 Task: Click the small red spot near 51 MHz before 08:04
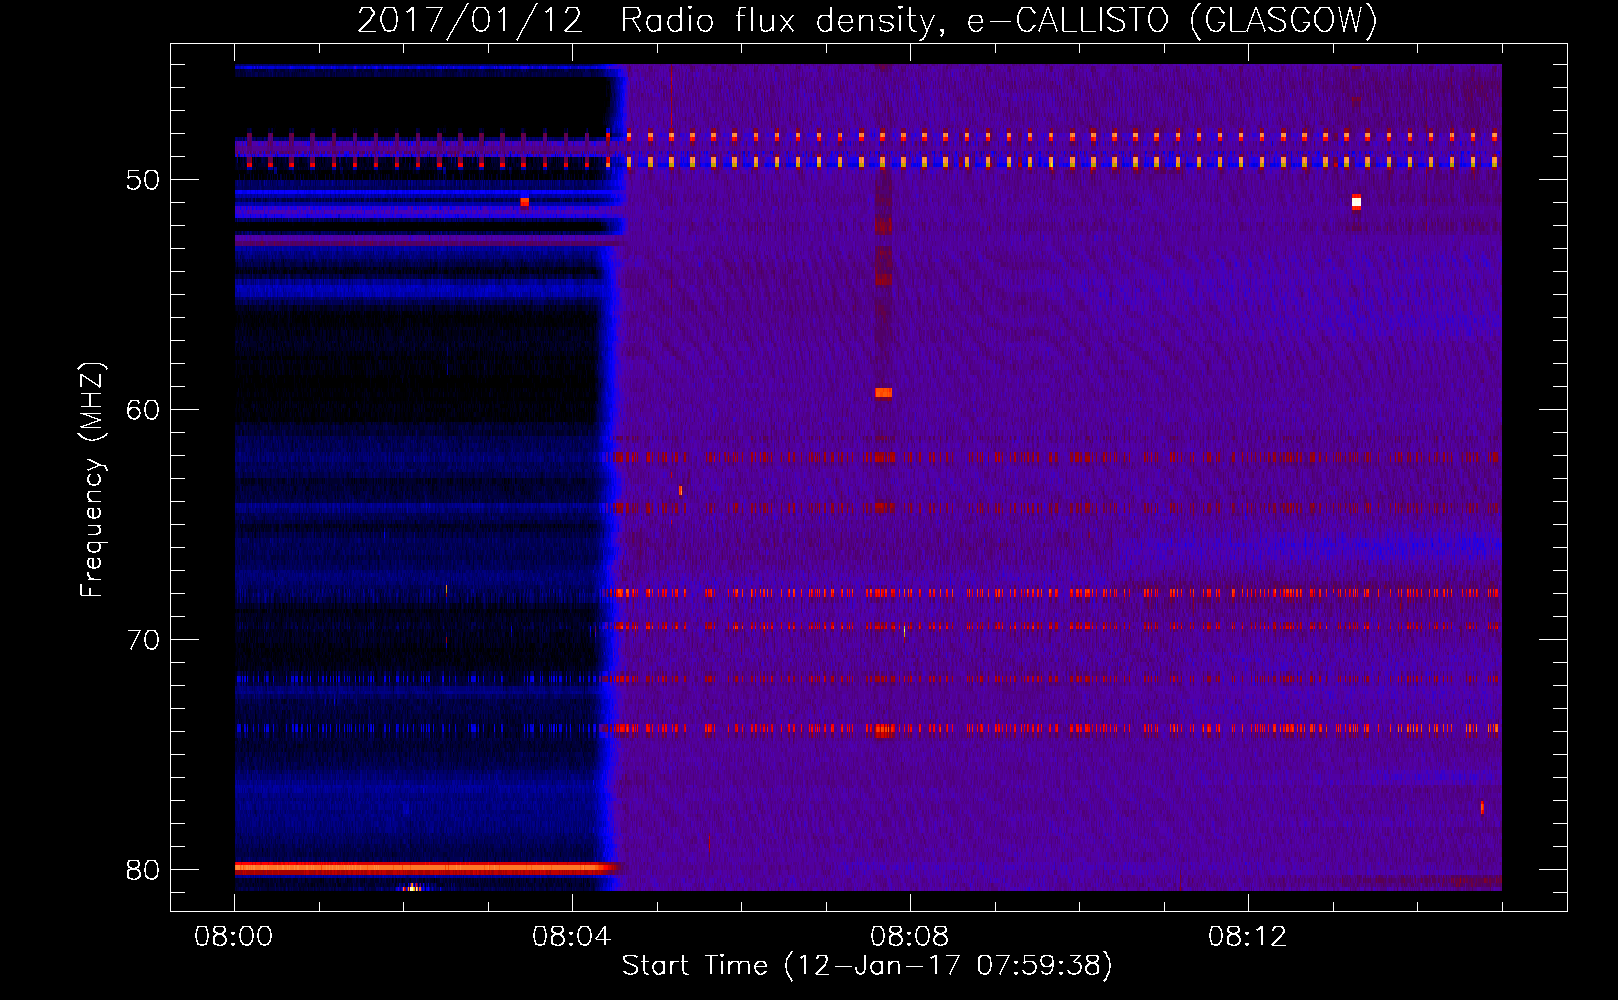[x=524, y=202]
